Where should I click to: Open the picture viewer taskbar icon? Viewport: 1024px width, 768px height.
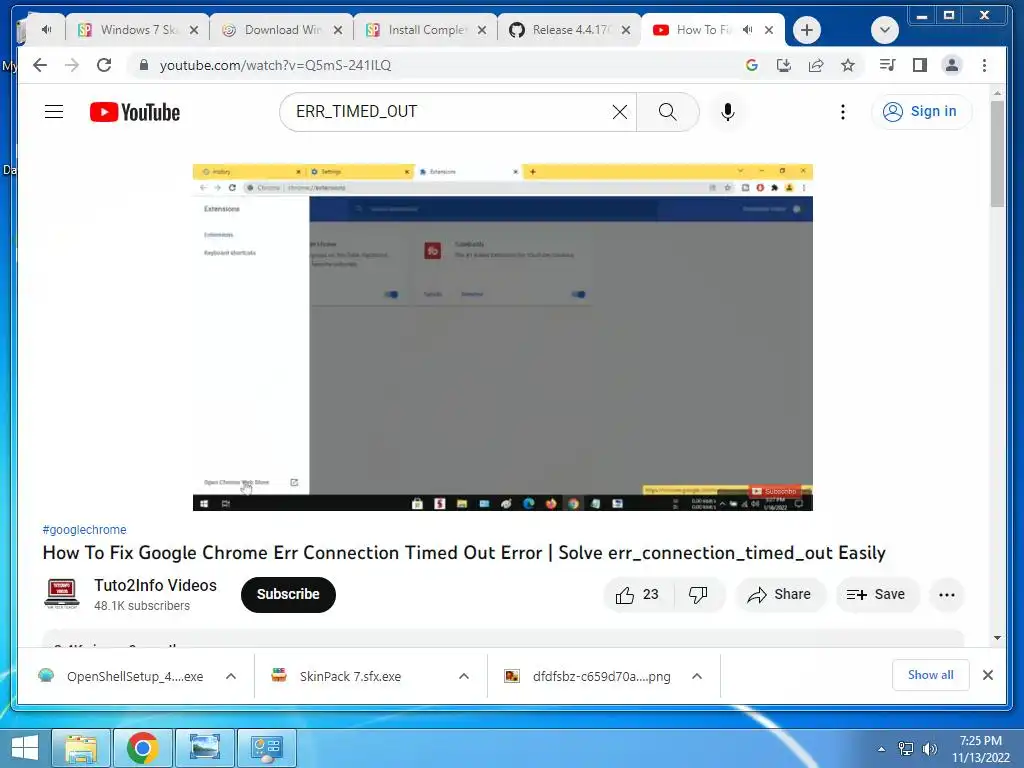click(204, 748)
